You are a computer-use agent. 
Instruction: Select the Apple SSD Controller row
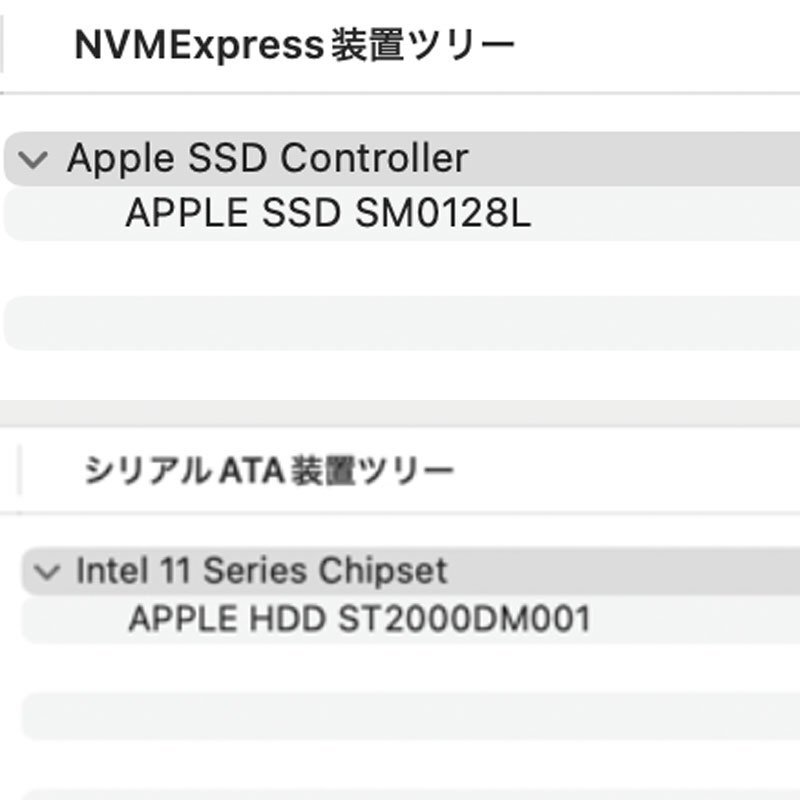[x=268, y=159]
